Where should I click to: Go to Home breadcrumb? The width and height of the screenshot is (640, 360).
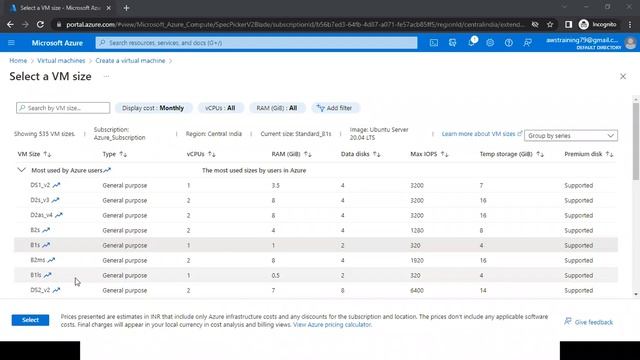[18, 61]
